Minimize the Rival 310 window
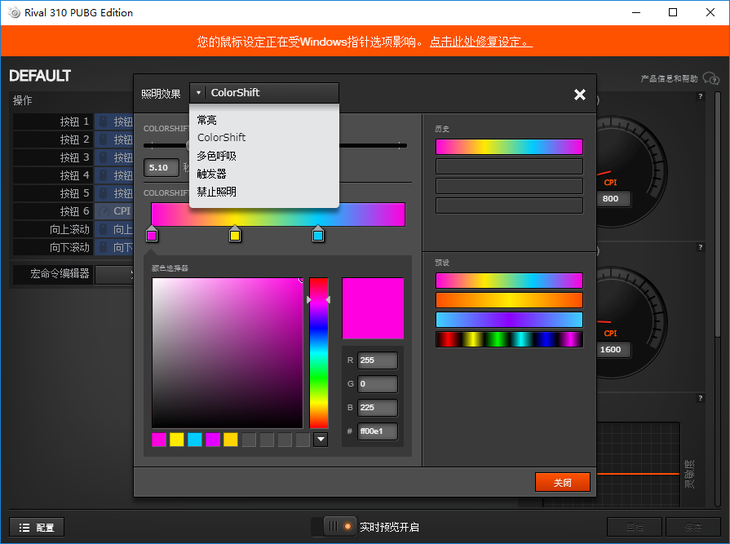 pyautogui.click(x=636, y=13)
